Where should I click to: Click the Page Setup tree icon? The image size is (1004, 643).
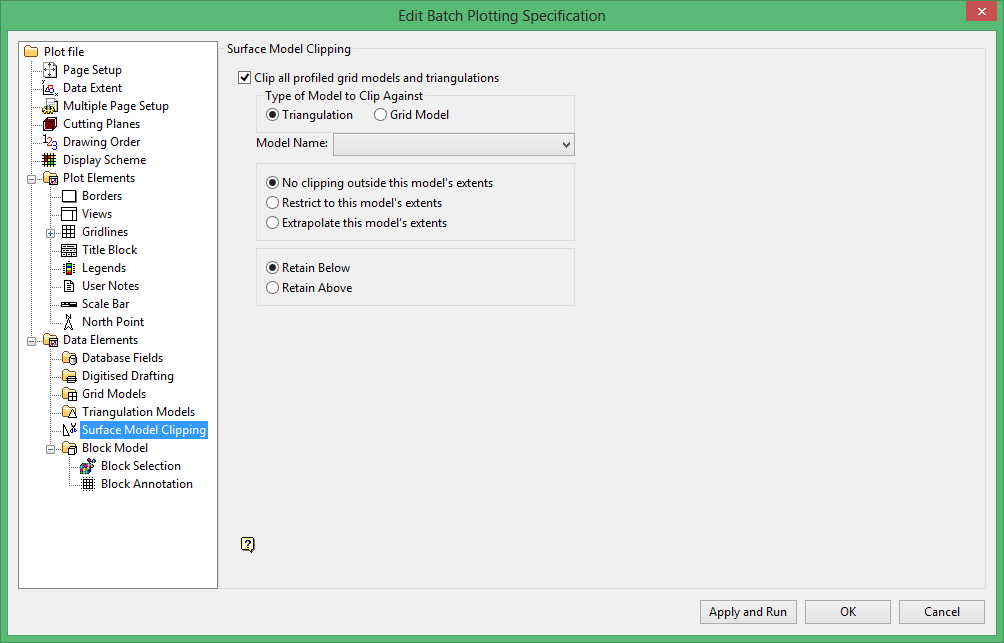coord(50,70)
